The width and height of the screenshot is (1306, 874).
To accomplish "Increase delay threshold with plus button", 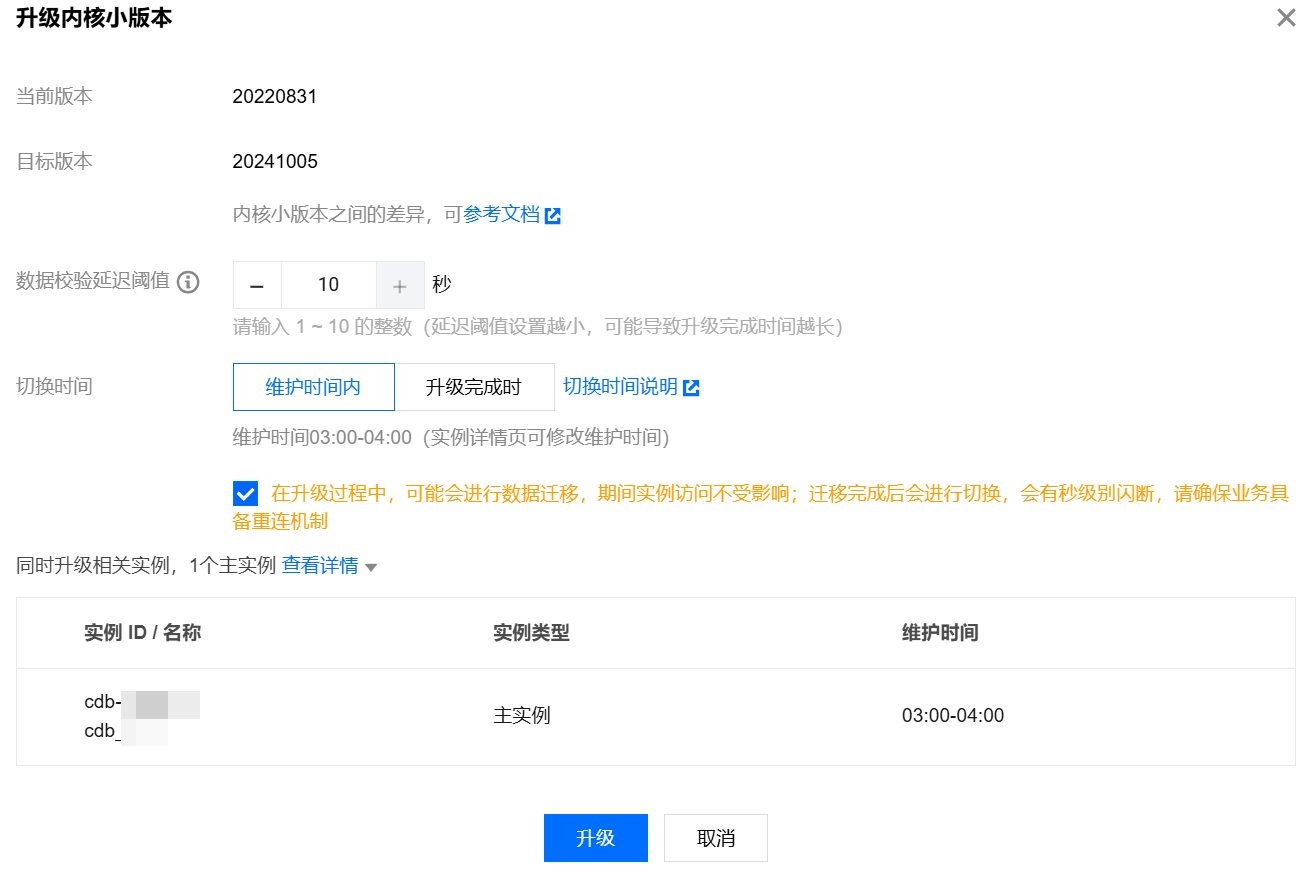I will click(400, 286).
